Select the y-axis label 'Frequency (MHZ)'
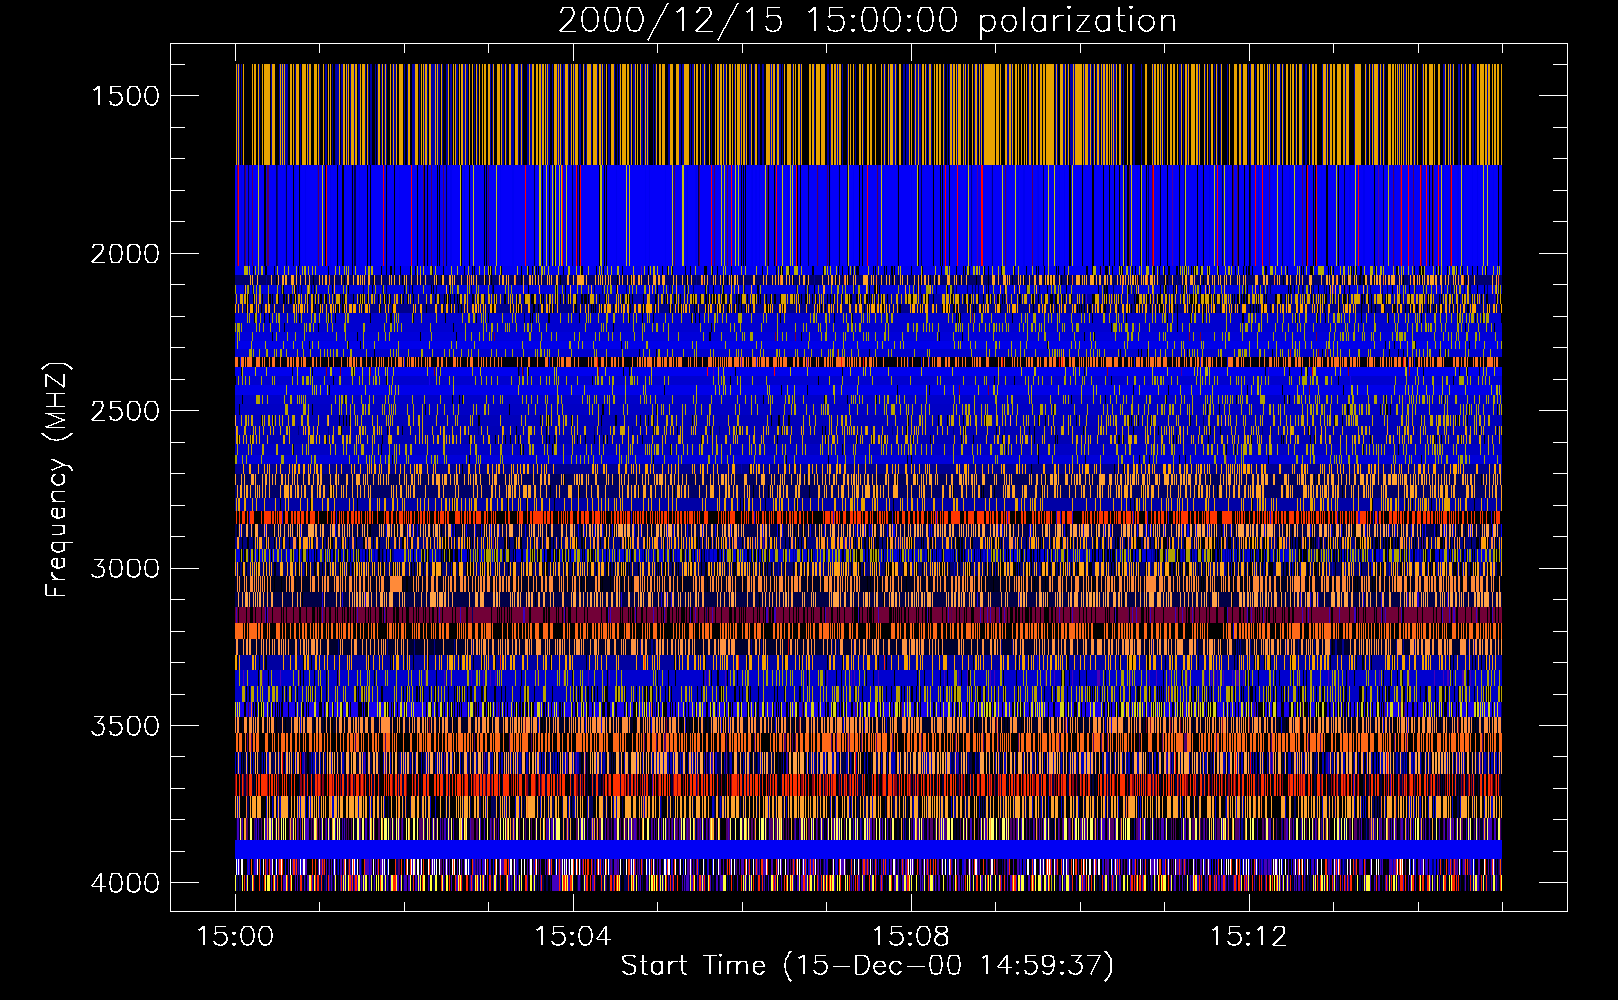 58,480
